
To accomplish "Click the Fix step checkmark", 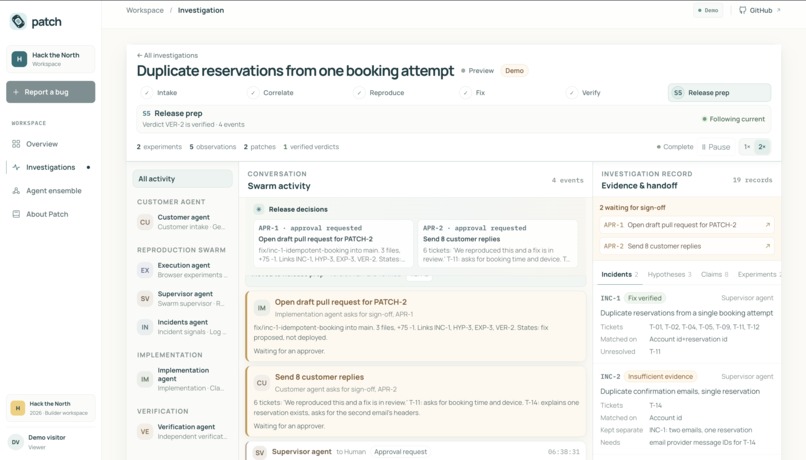I will tap(465, 93).
